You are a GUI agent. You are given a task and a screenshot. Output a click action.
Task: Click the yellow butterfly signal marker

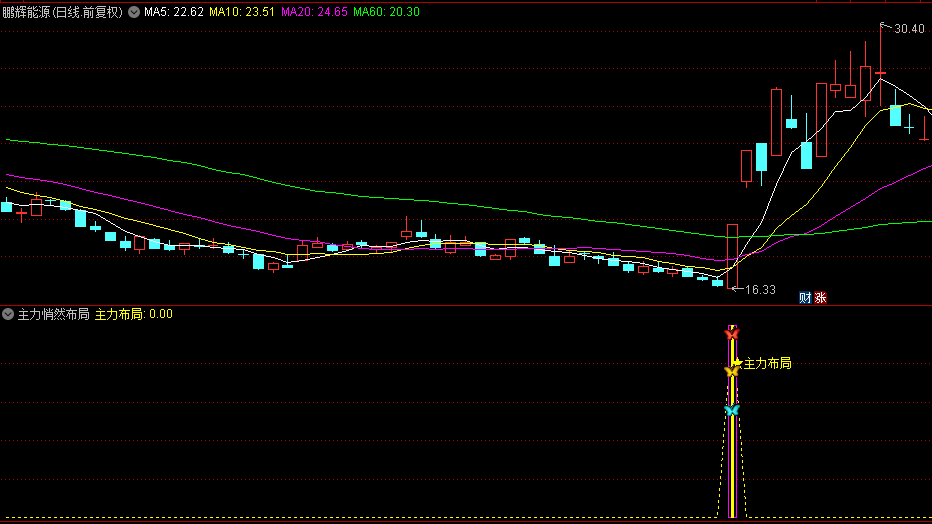click(732, 372)
